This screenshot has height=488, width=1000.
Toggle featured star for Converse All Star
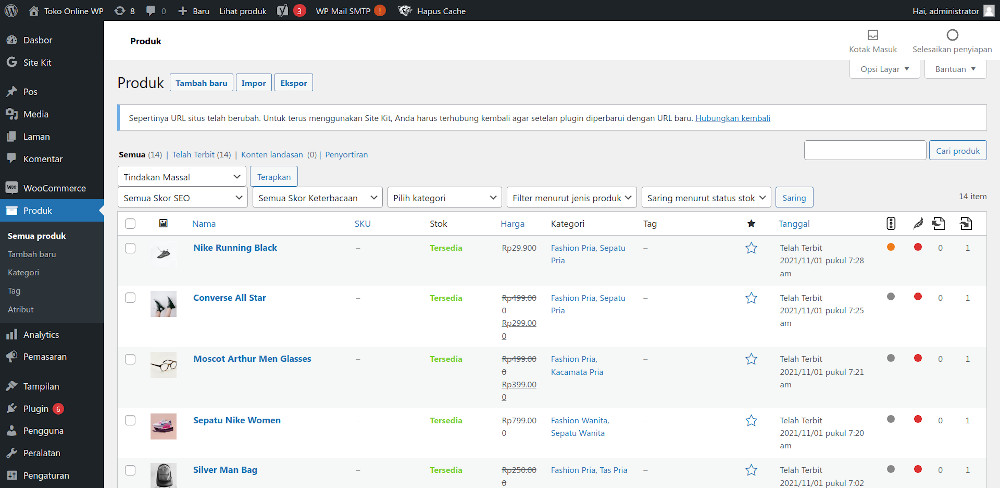click(x=751, y=298)
